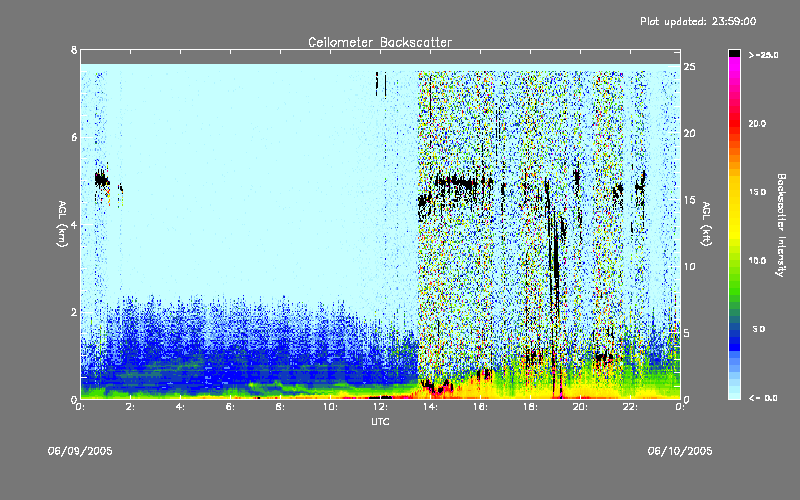Click the '16:' hour tick label

(x=480, y=407)
